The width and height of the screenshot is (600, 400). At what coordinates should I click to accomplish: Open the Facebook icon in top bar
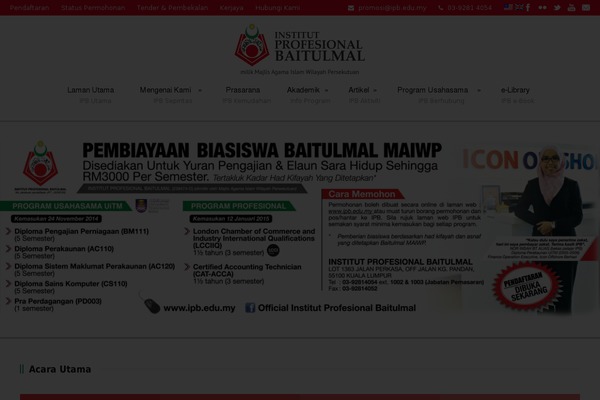(x=528, y=7)
